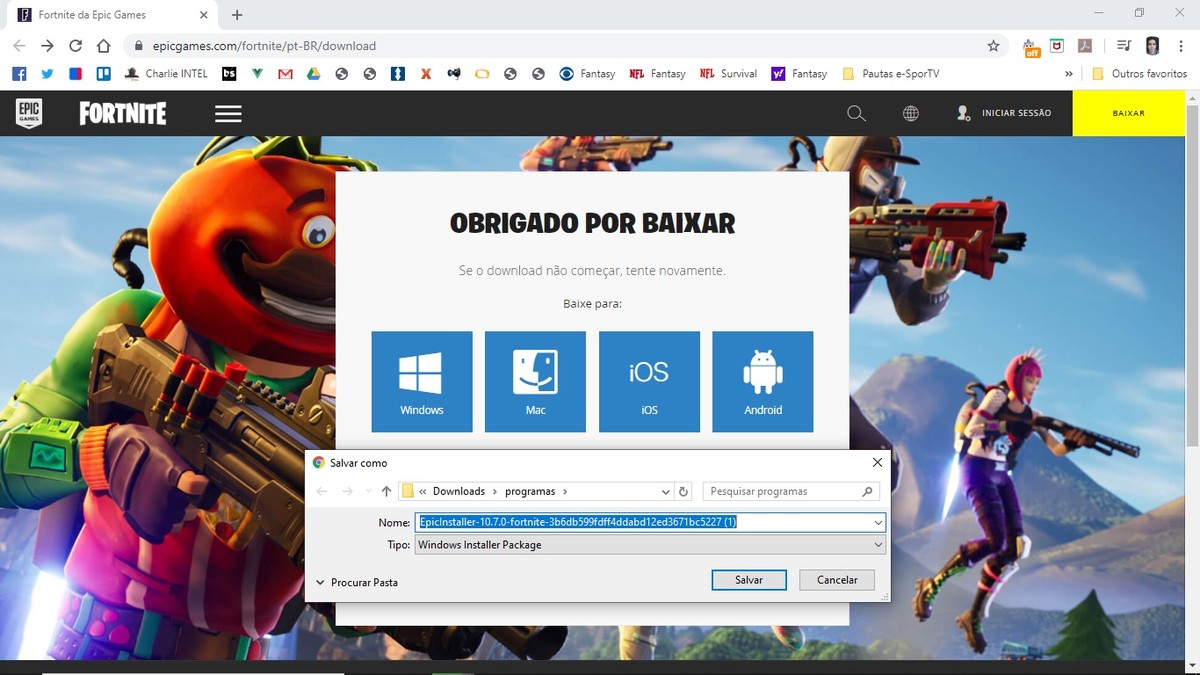
Task: Open the Fortnite site hamburger menu
Action: click(228, 113)
